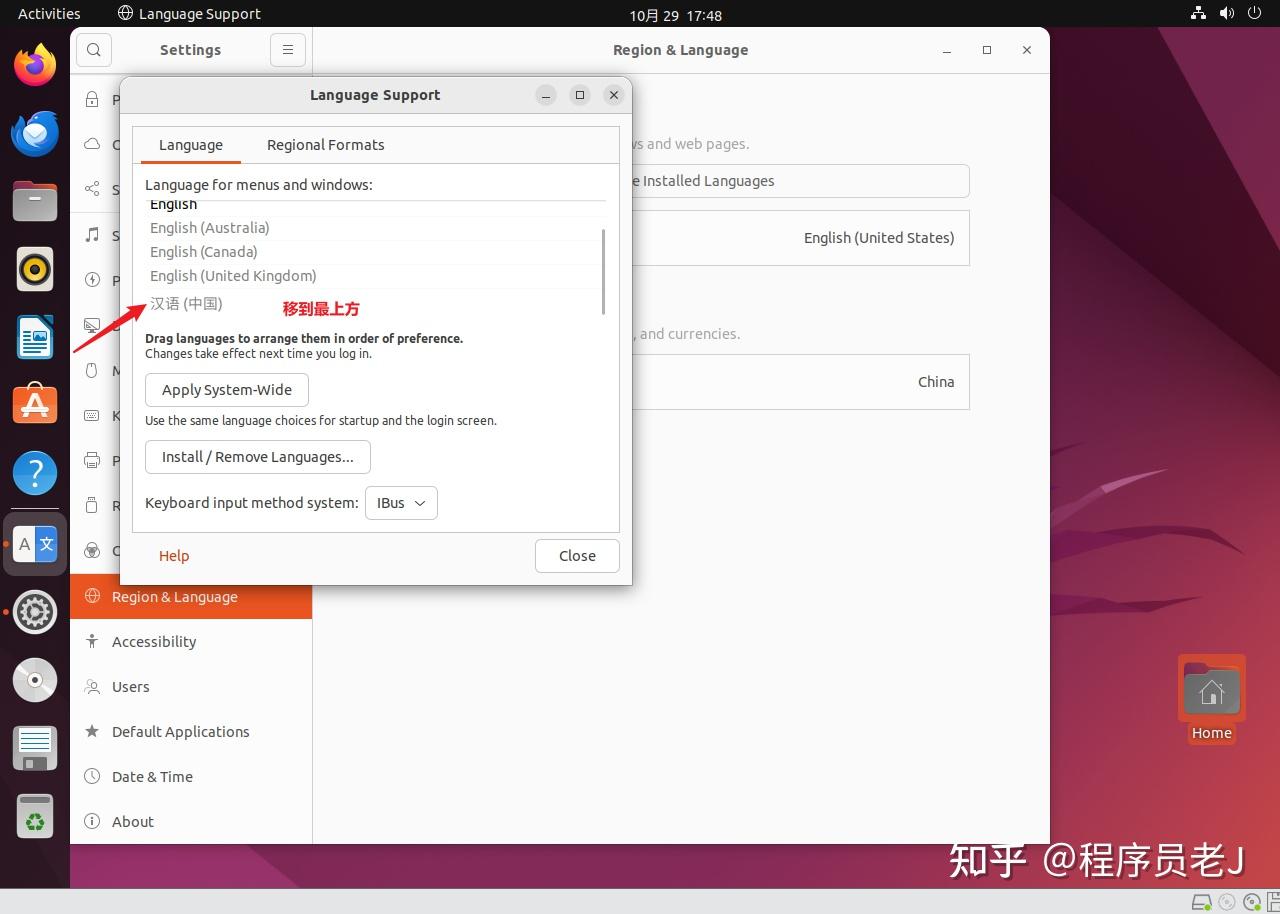Click the Keyboard icon in the Settings sidebar
Image resolution: width=1280 pixels, height=914 pixels.
(x=93, y=414)
